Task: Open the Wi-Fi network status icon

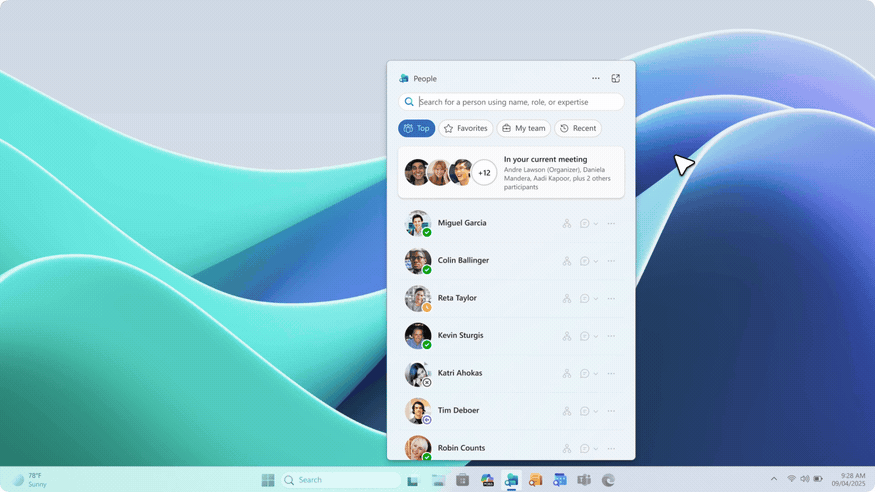Action: tap(791, 479)
